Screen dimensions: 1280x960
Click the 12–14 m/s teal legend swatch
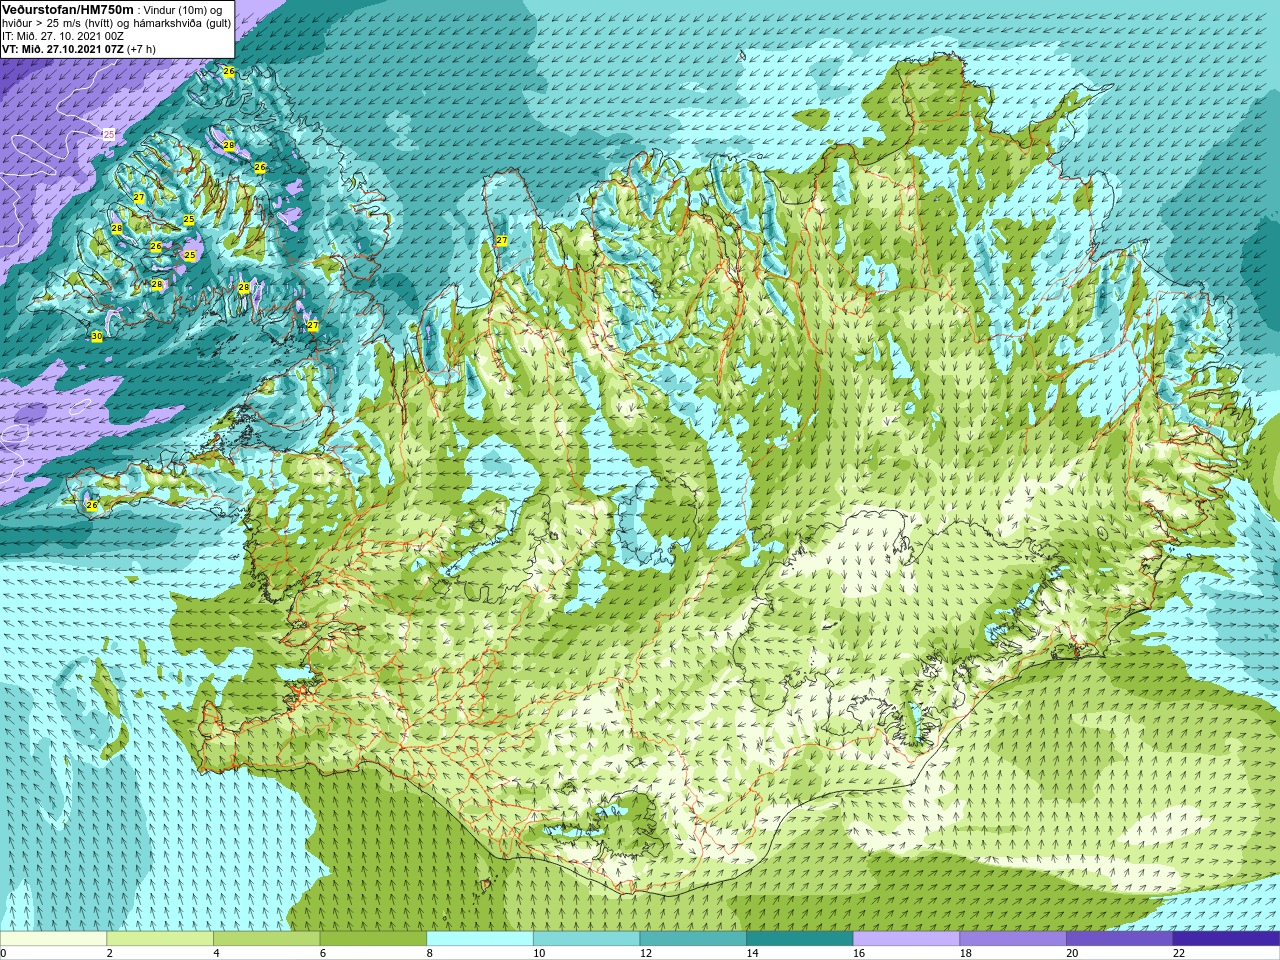[693, 939]
